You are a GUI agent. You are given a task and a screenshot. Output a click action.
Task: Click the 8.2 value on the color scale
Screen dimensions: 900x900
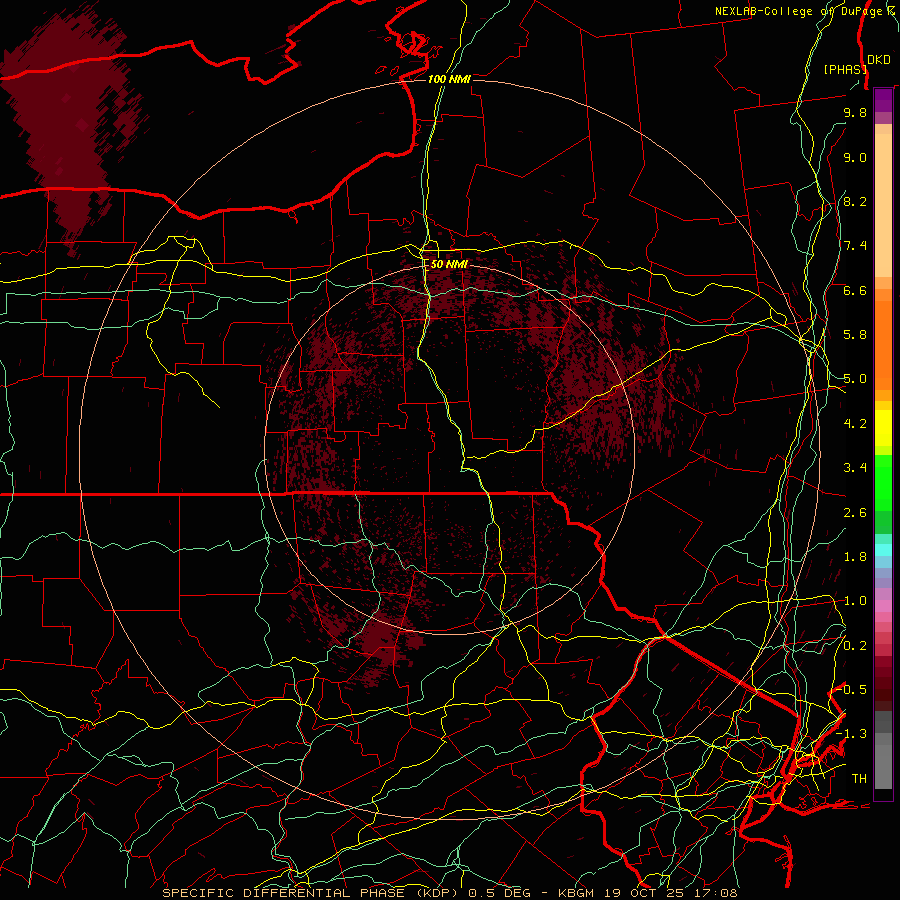point(855,201)
